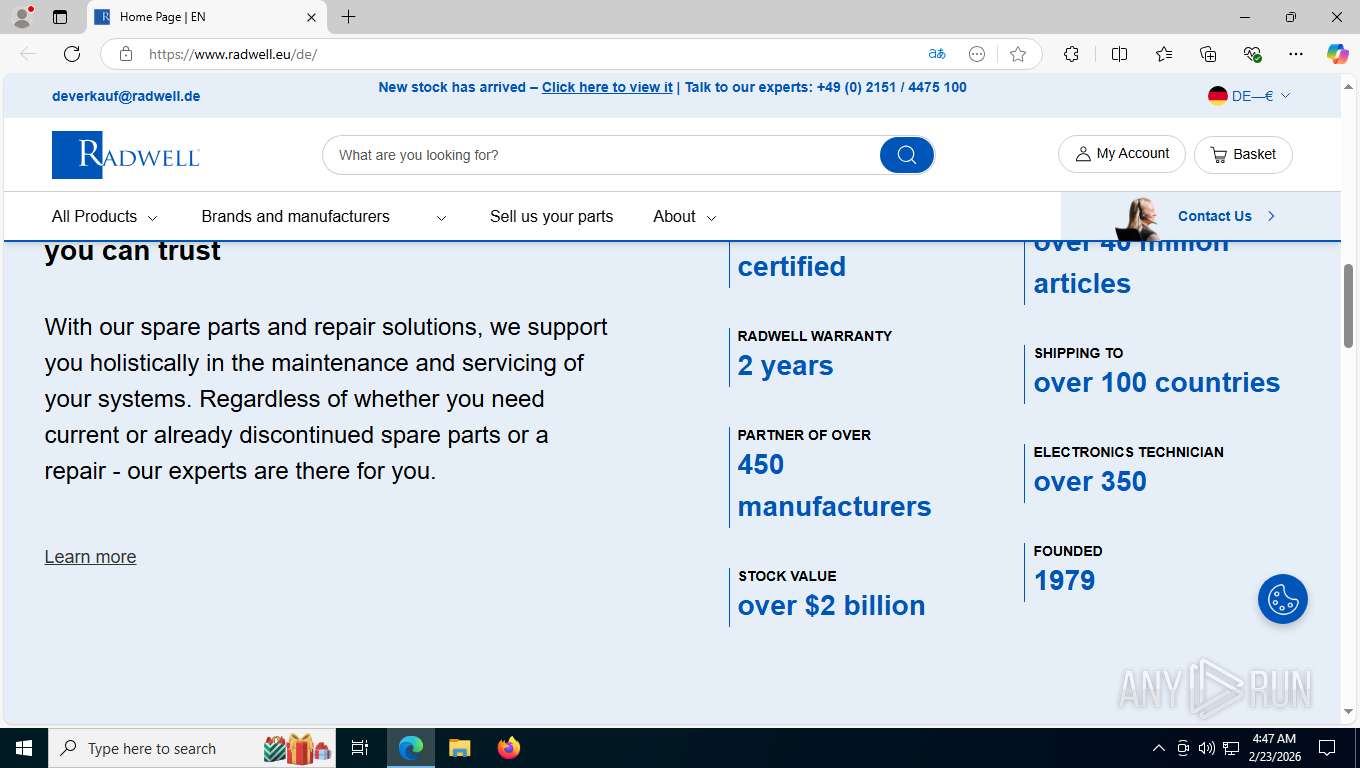Click the 'over 350' technician count
The height and width of the screenshot is (768, 1360).
pos(1090,482)
